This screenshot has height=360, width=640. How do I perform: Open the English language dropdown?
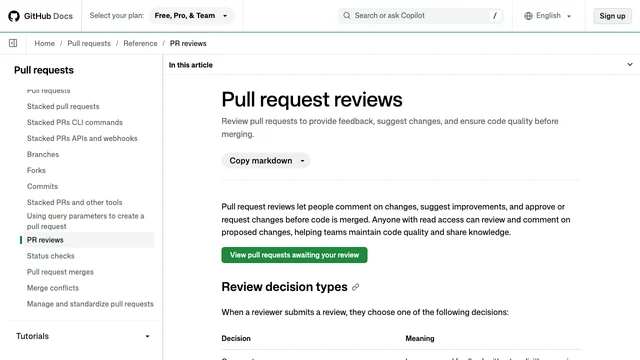548,16
